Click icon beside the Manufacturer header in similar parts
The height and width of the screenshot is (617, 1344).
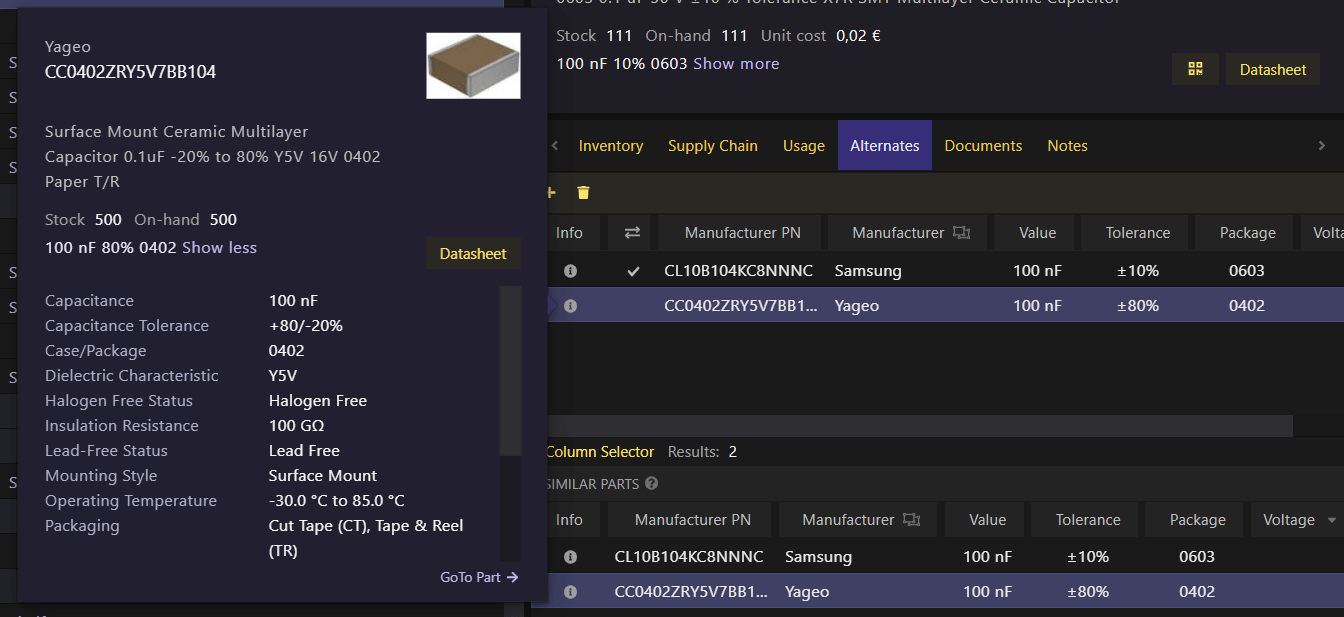pyautogui.click(x=911, y=520)
